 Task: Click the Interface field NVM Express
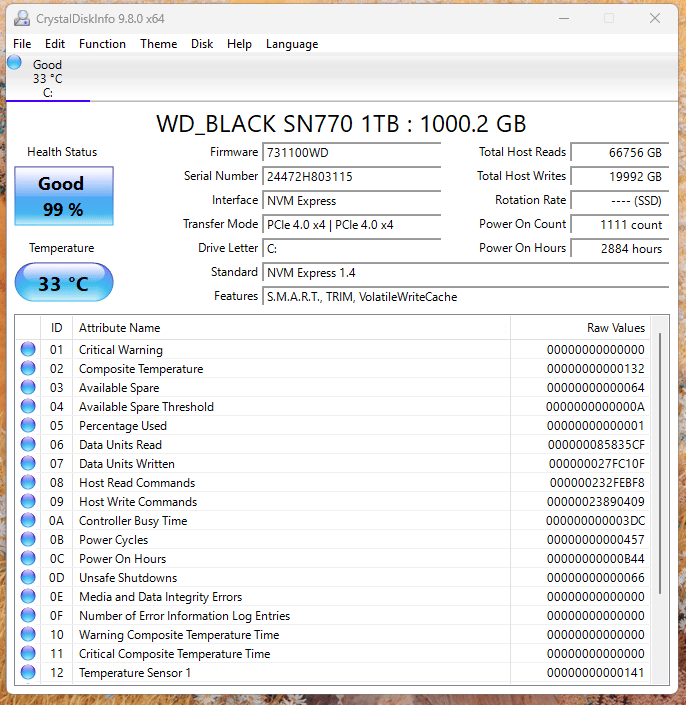click(x=352, y=201)
